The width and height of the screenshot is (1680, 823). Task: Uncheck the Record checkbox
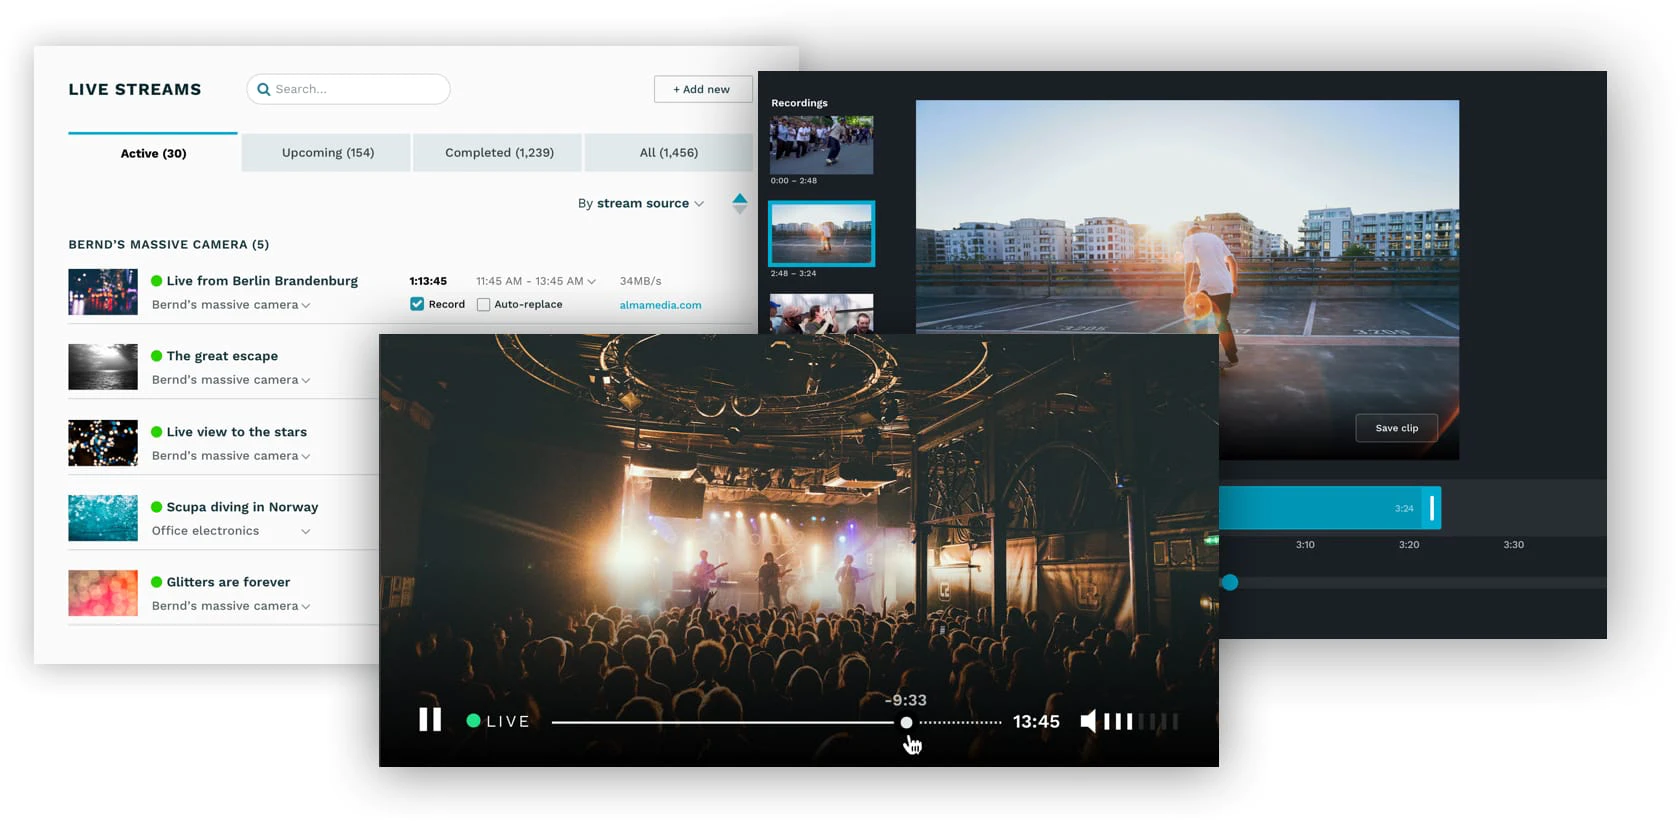click(x=417, y=304)
